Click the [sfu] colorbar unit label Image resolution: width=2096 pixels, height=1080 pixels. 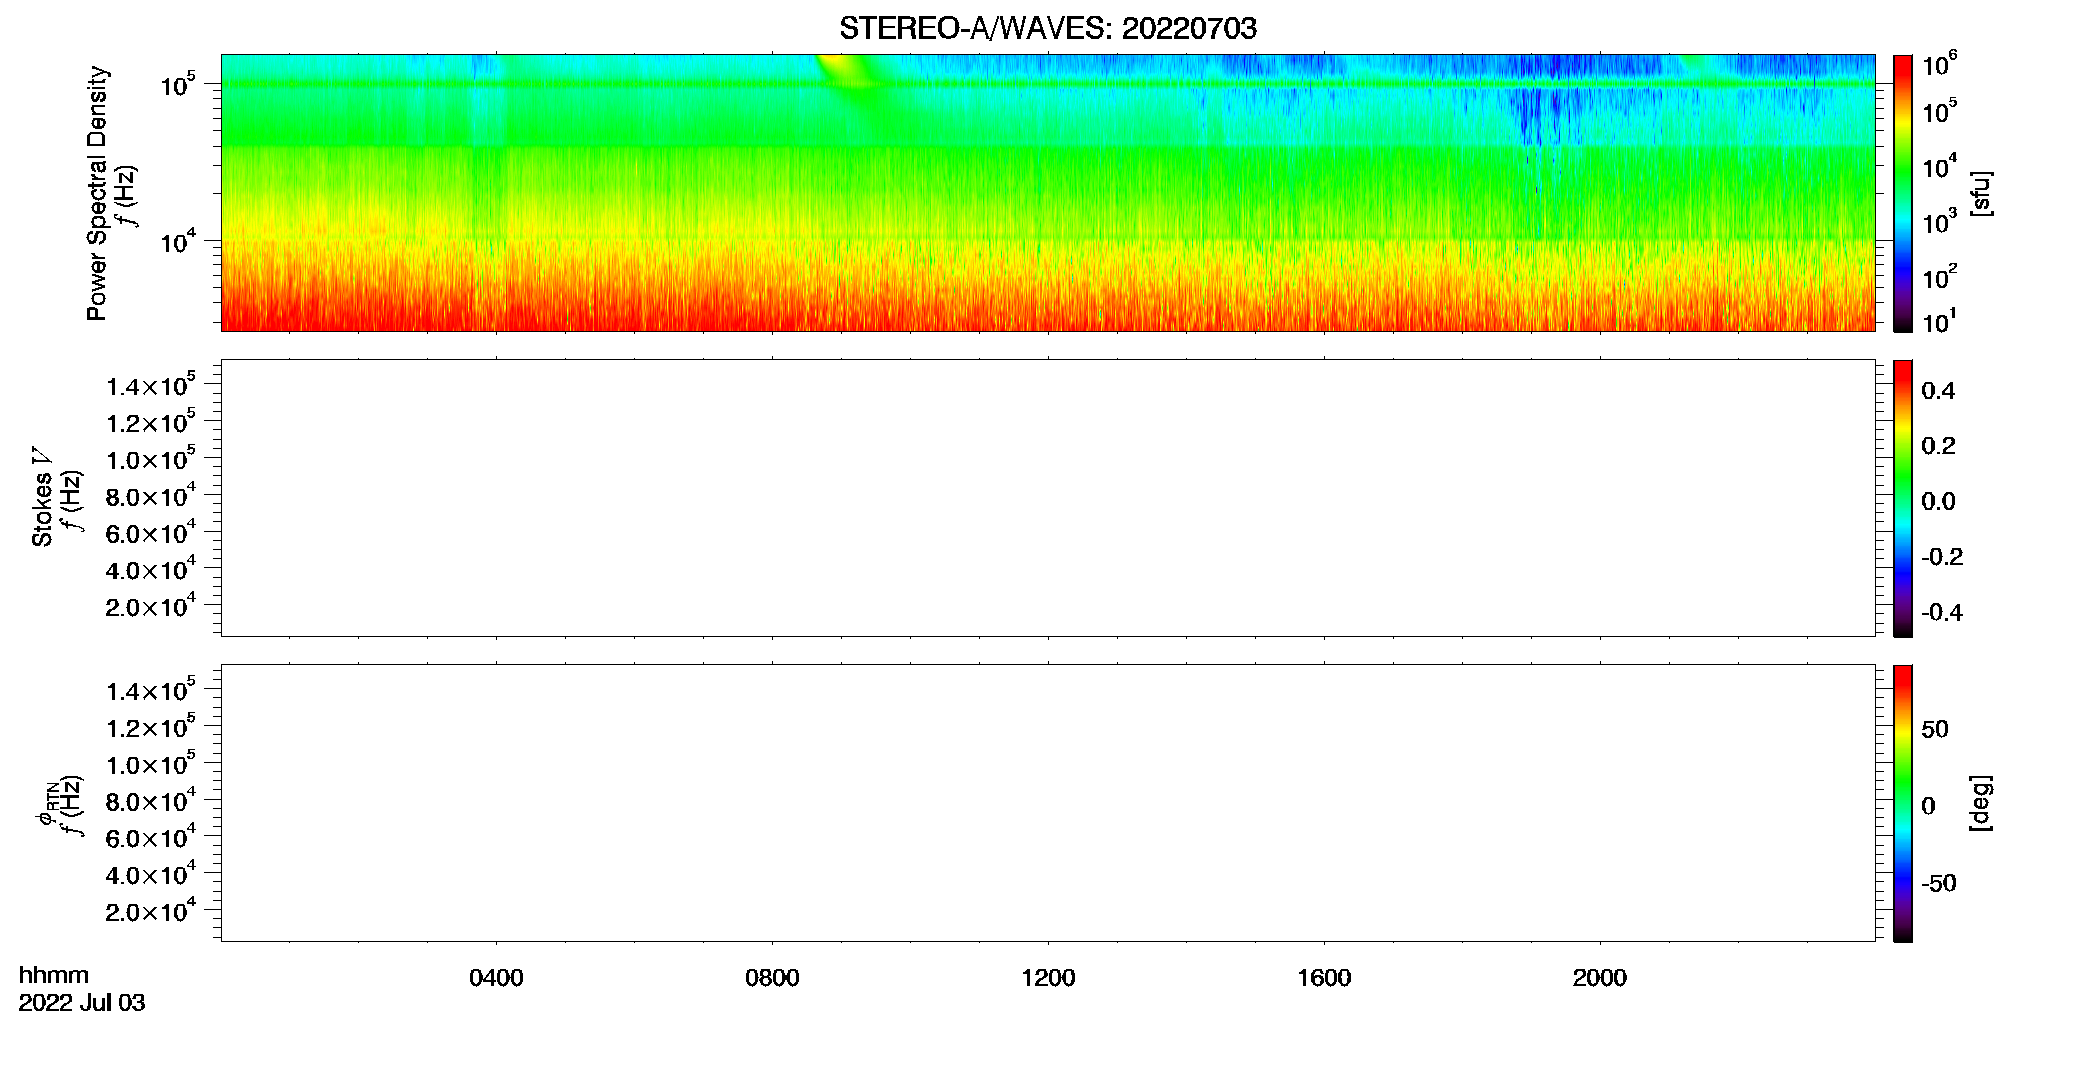point(1981,193)
